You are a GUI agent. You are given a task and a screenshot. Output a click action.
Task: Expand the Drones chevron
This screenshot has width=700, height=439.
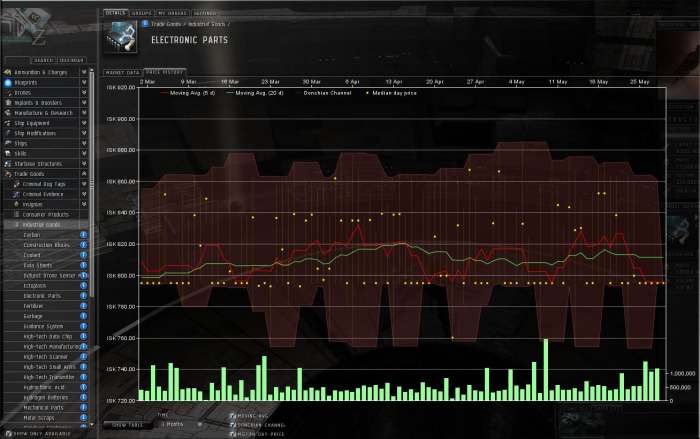[83, 92]
